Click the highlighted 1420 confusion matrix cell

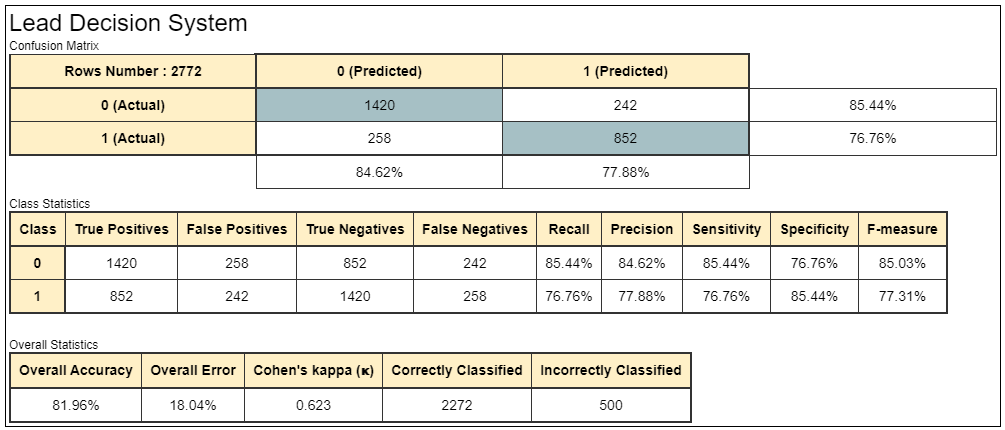(x=379, y=105)
